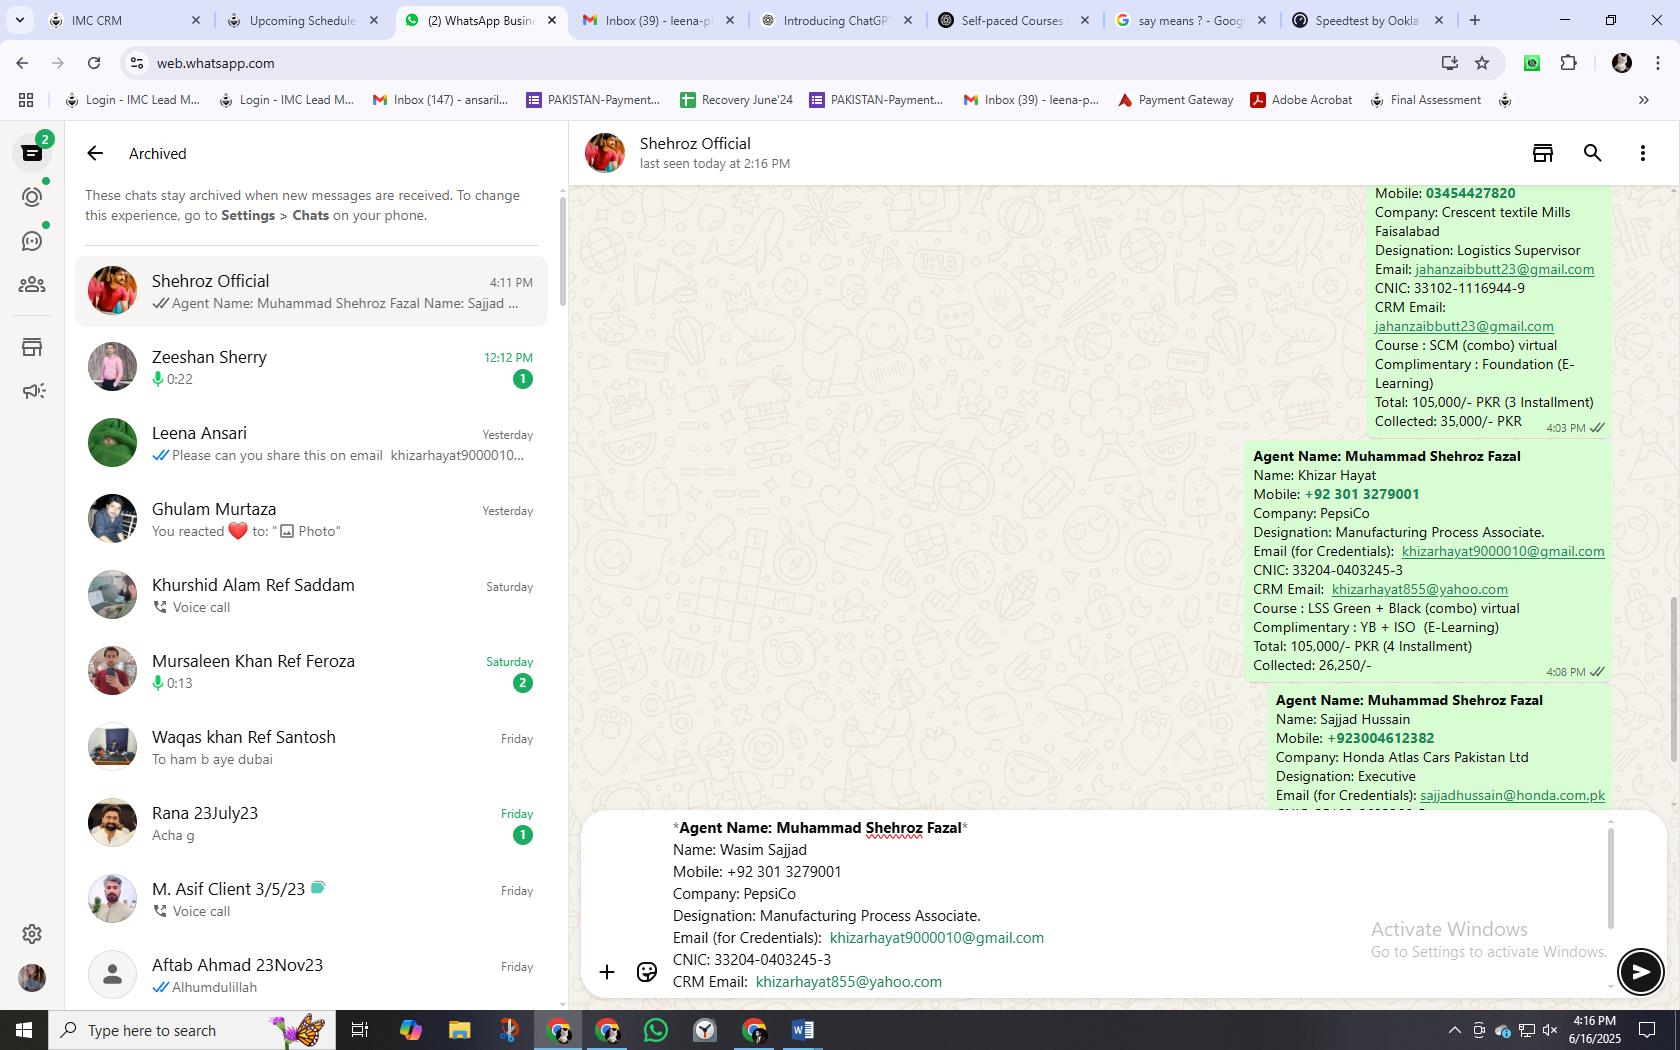Screen dimensions: 1680x1050
Task: Open the Windows Start menu
Action: point(24,1030)
